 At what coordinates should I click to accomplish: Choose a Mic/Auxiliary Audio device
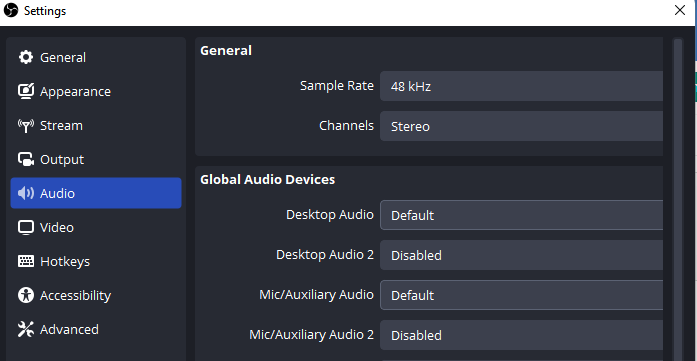click(521, 295)
